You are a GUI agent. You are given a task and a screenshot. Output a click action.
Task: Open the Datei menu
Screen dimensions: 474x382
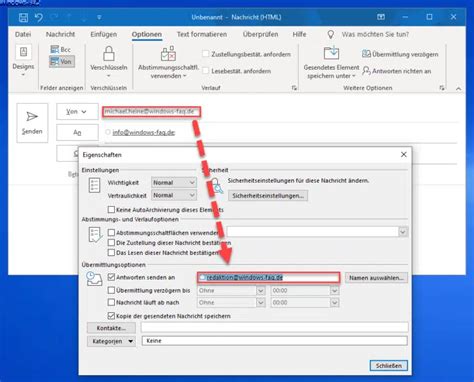tap(23, 34)
